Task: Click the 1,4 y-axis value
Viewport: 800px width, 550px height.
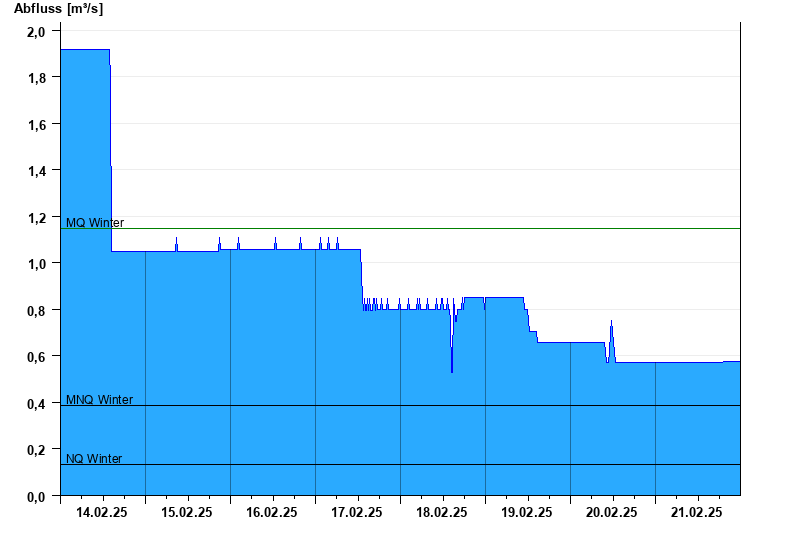Action: 36,171
